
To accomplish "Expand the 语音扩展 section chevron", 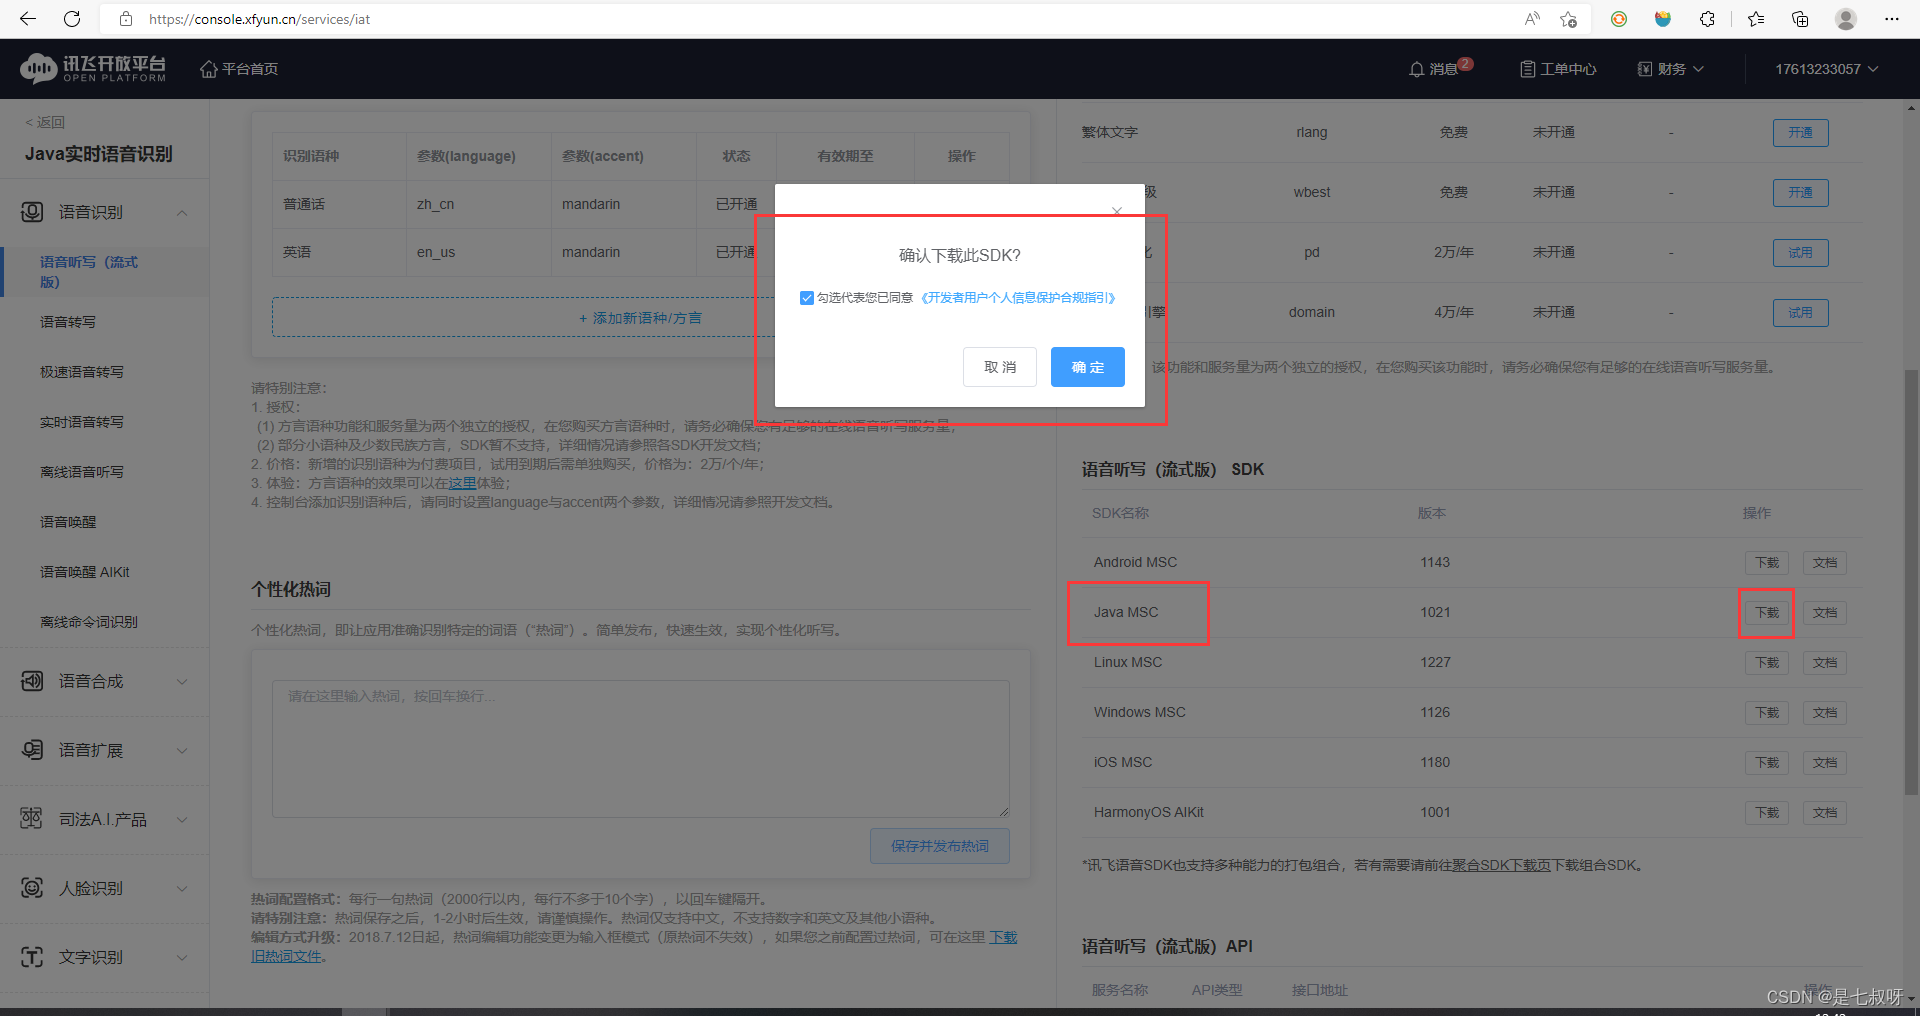I will pos(182,751).
